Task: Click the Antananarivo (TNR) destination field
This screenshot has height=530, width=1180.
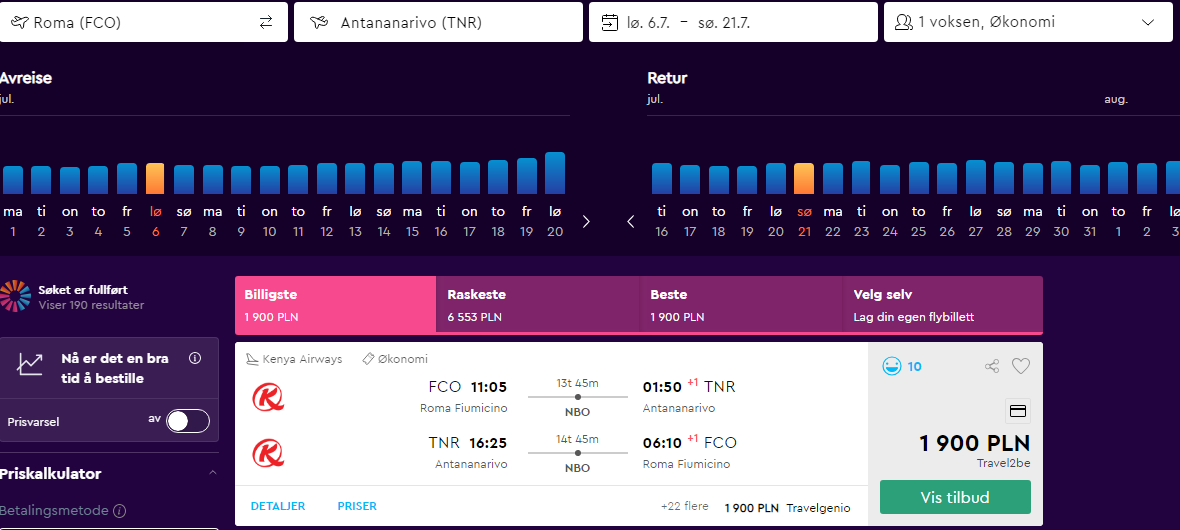Action: coord(438,22)
